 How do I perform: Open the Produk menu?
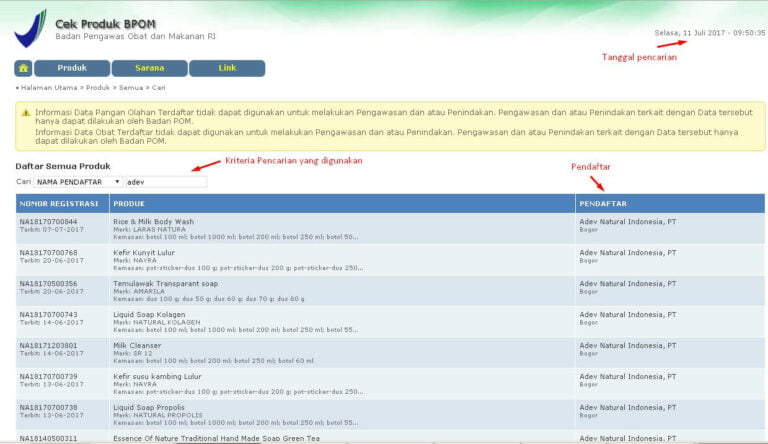tap(72, 68)
